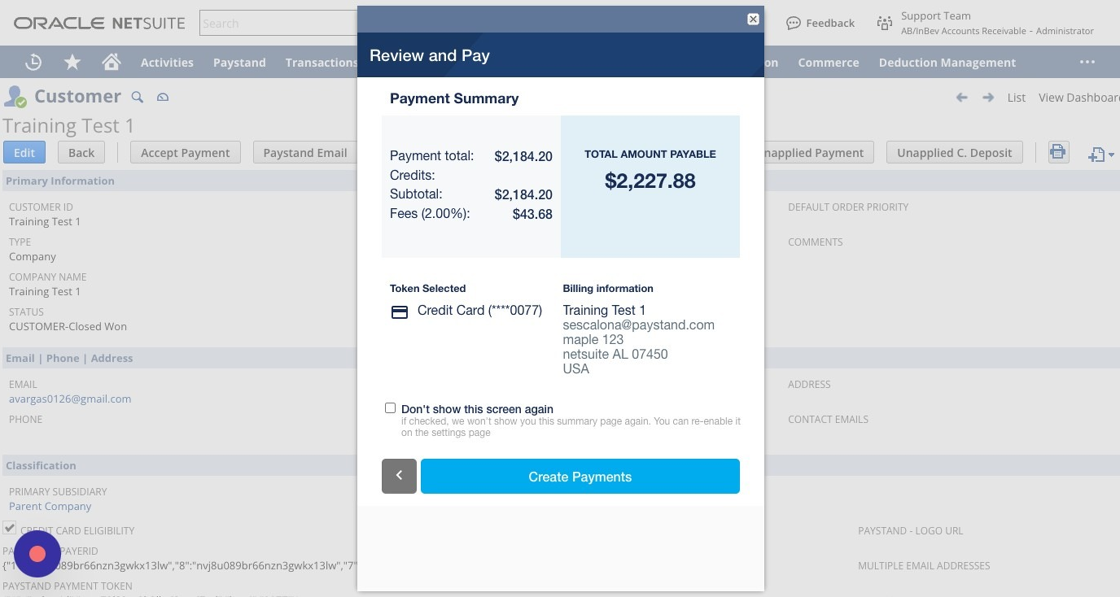Click the Customer record icon
Screen dimensions: 1120x597
tap(15, 96)
